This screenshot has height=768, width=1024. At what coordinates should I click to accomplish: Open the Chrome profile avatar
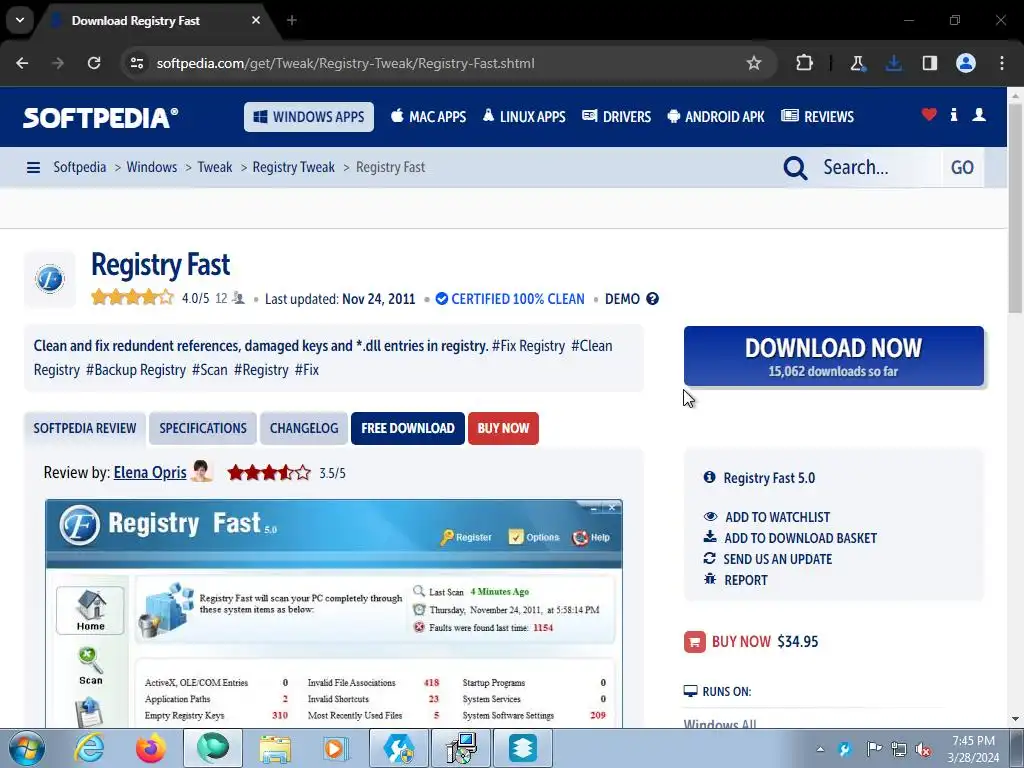pos(966,63)
